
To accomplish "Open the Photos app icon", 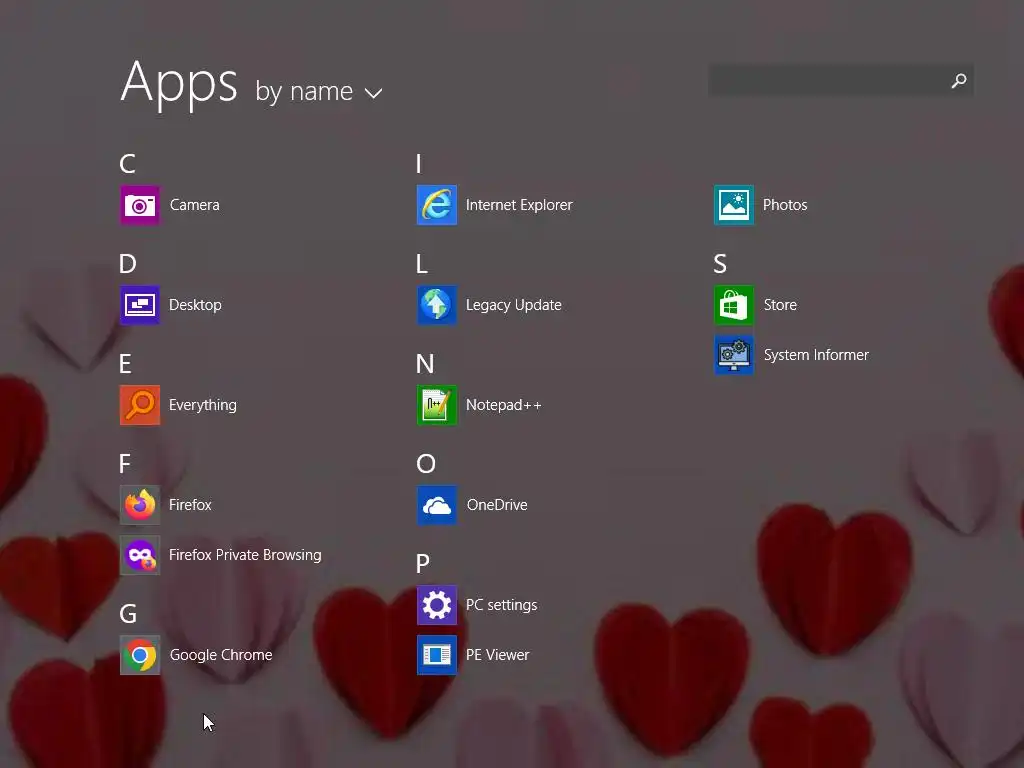I will 734,205.
